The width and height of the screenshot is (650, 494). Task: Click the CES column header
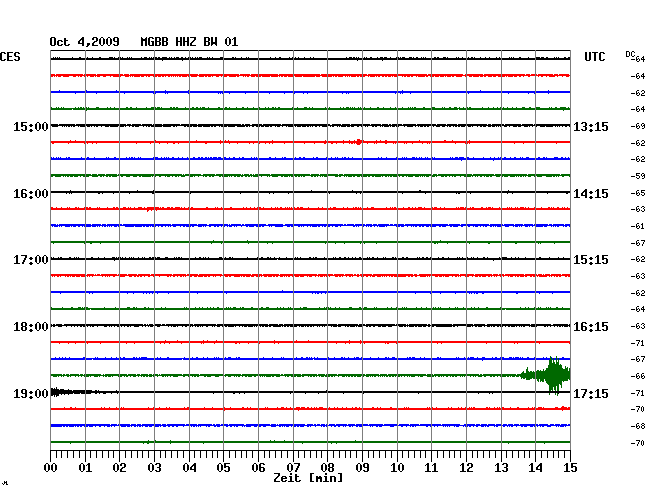coord(10,57)
